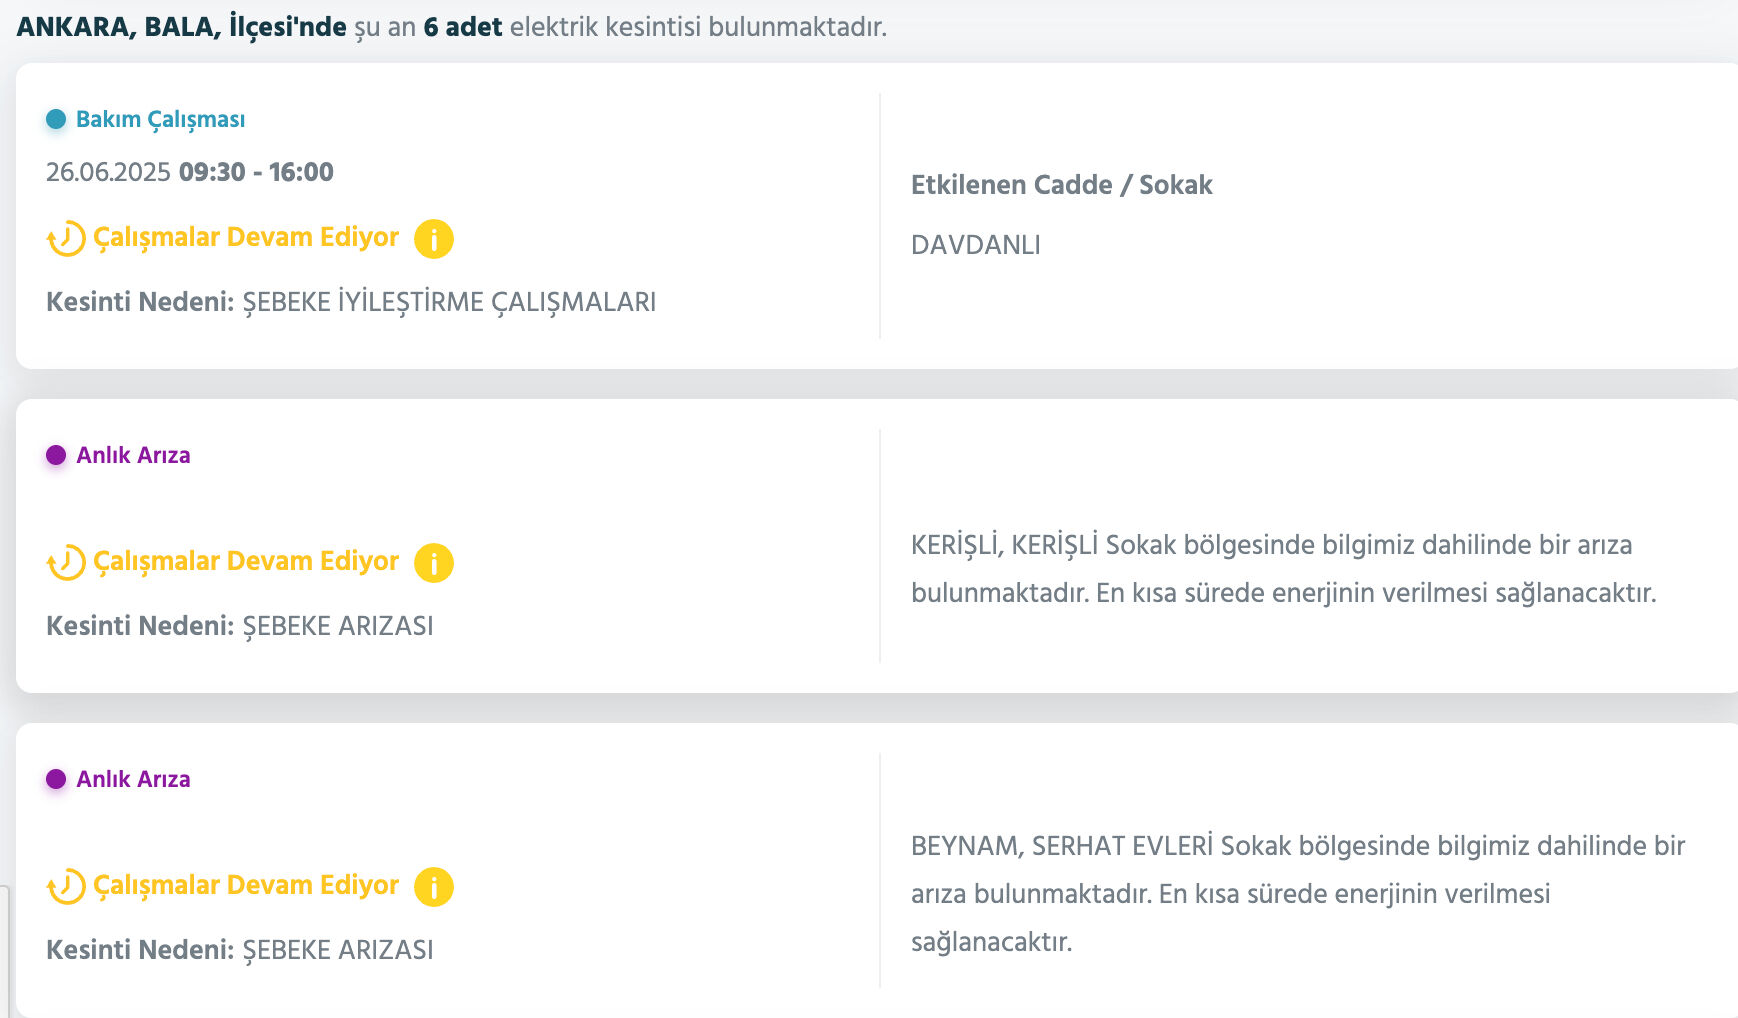Viewport: 1738px width, 1018px height.
Task: Open info icon for KERİŞLİ fault entry
Action: 434,561
